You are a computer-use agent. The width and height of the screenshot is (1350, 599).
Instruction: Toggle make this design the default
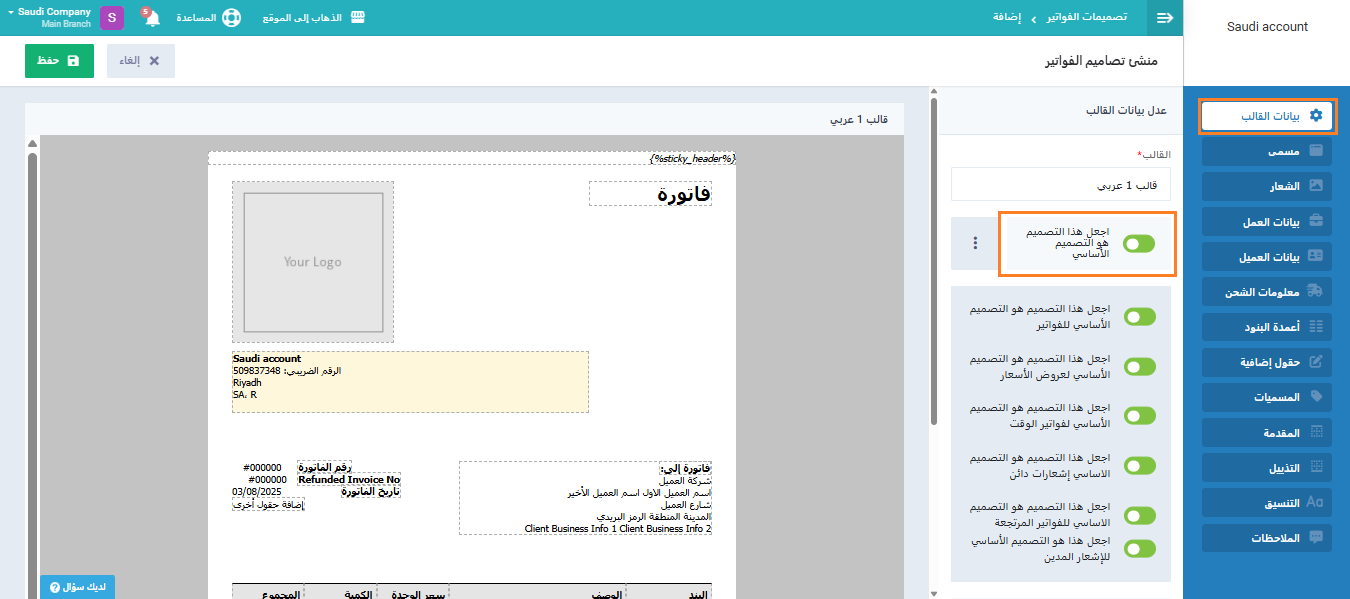(x=1139, y=243)
